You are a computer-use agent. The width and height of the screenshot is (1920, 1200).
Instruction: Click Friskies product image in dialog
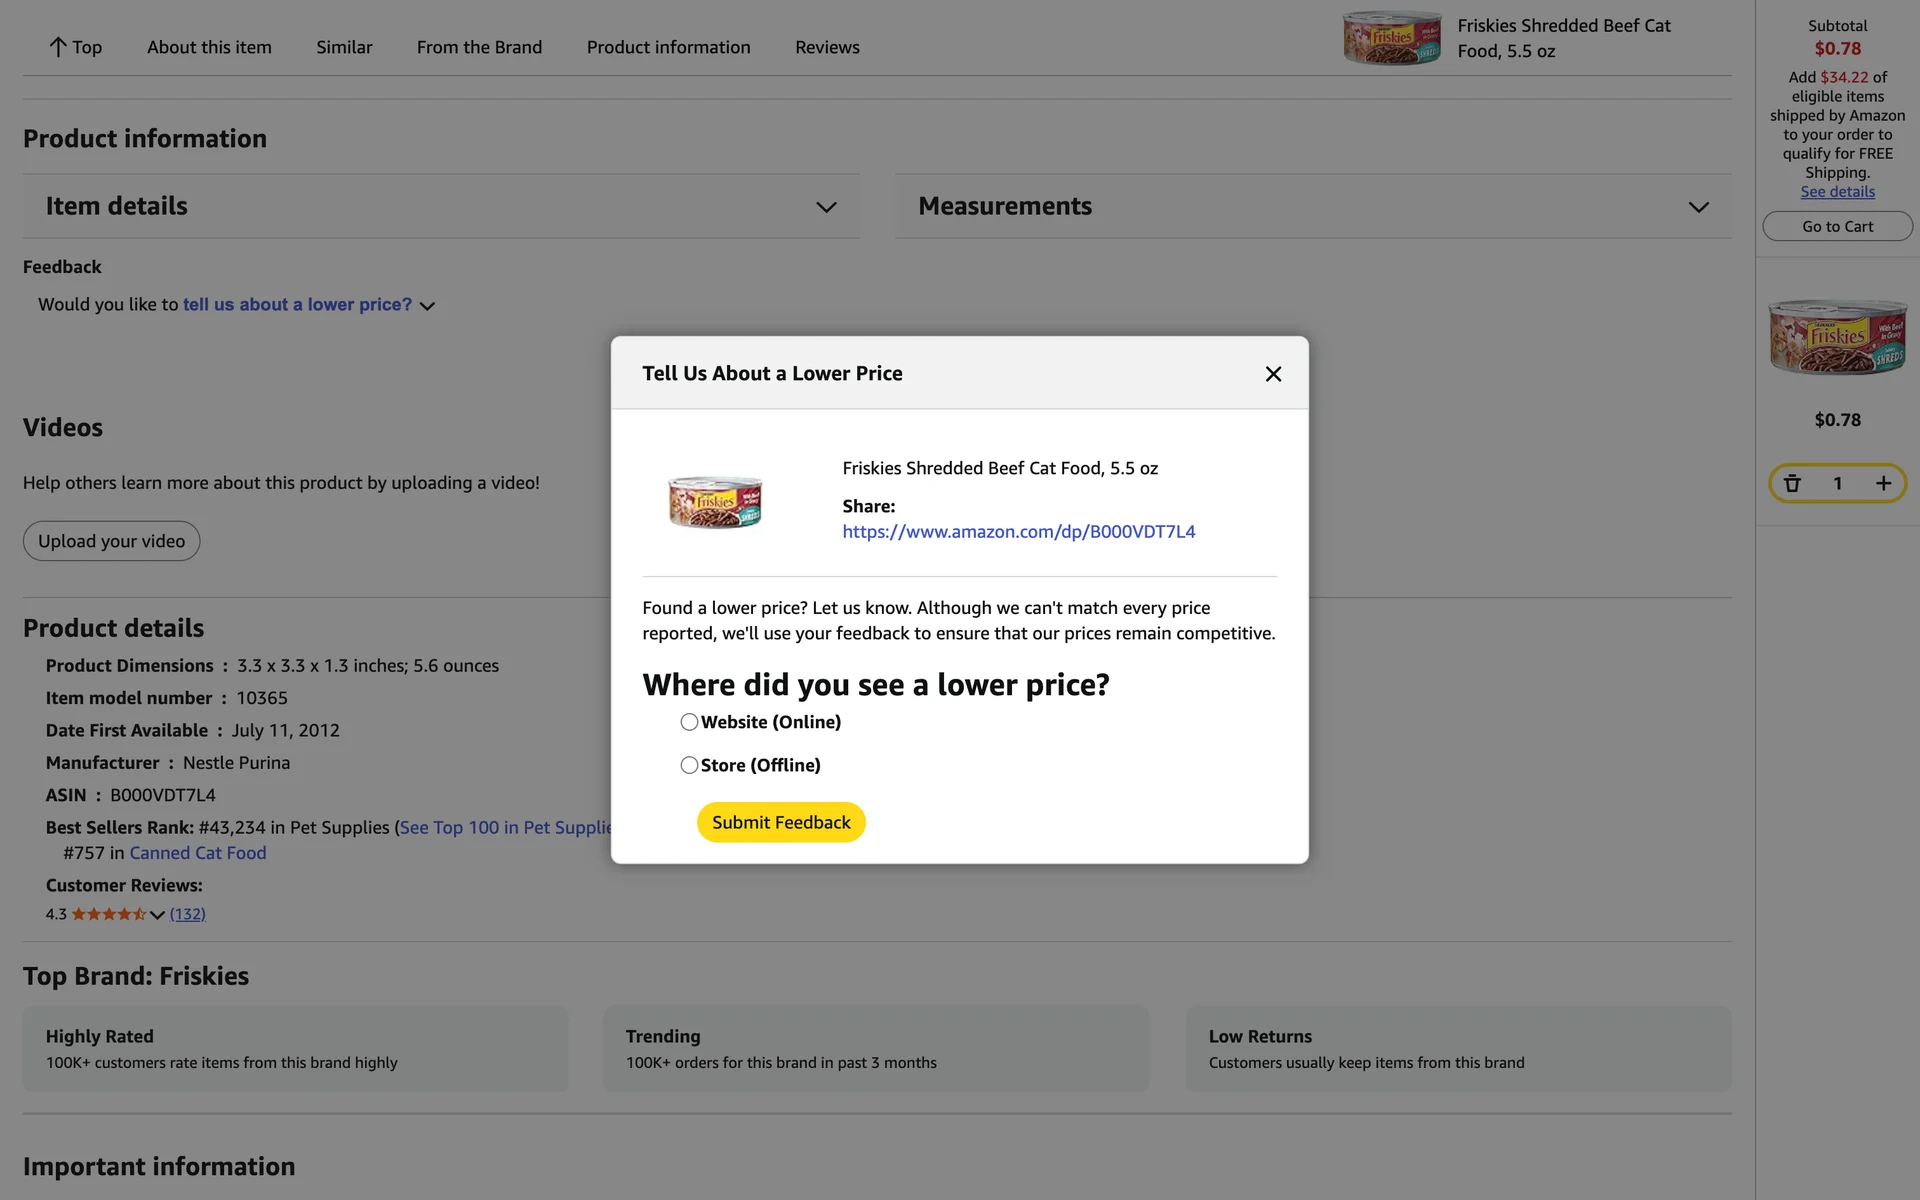715,502
